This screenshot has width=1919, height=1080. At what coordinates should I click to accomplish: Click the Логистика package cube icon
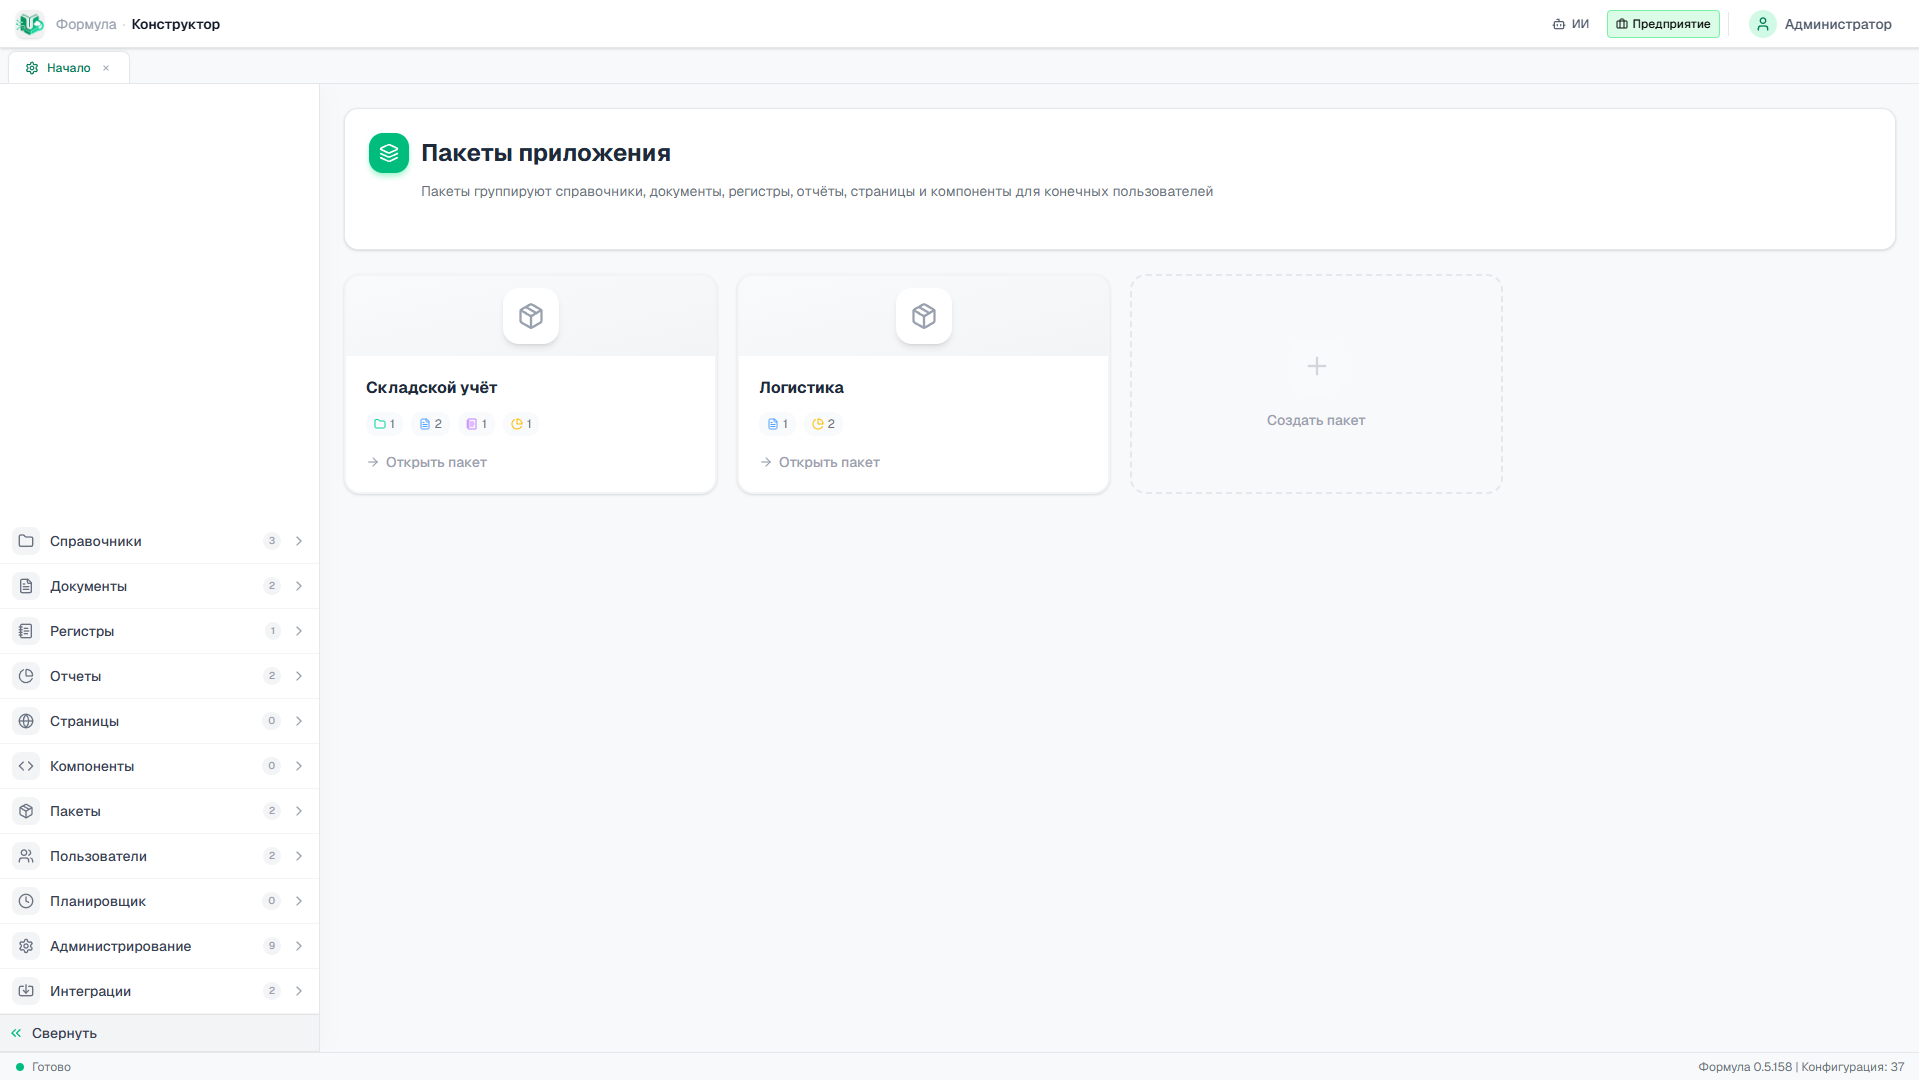click(x=924, y=316)
